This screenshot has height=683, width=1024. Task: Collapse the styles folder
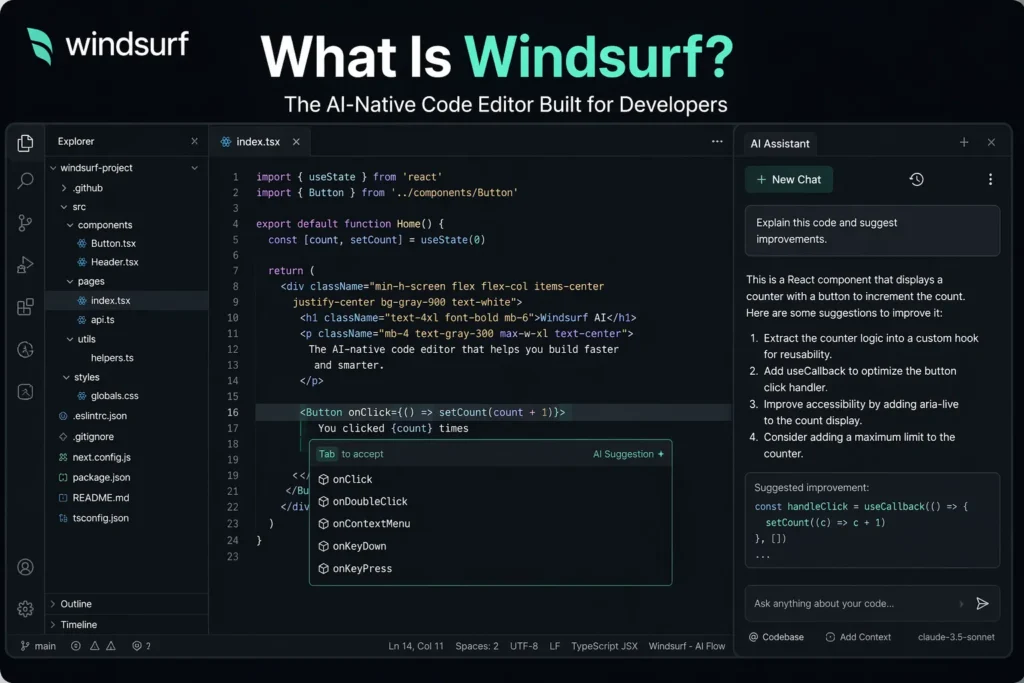[66, 377]
